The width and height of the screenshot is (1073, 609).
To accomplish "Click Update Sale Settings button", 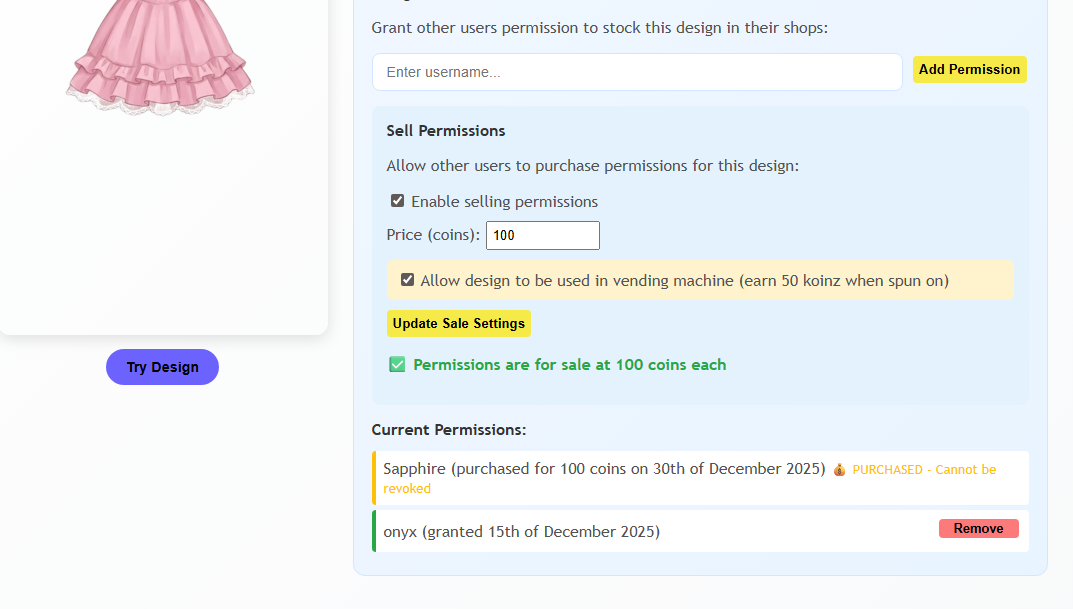I will [x=458, y=324].
